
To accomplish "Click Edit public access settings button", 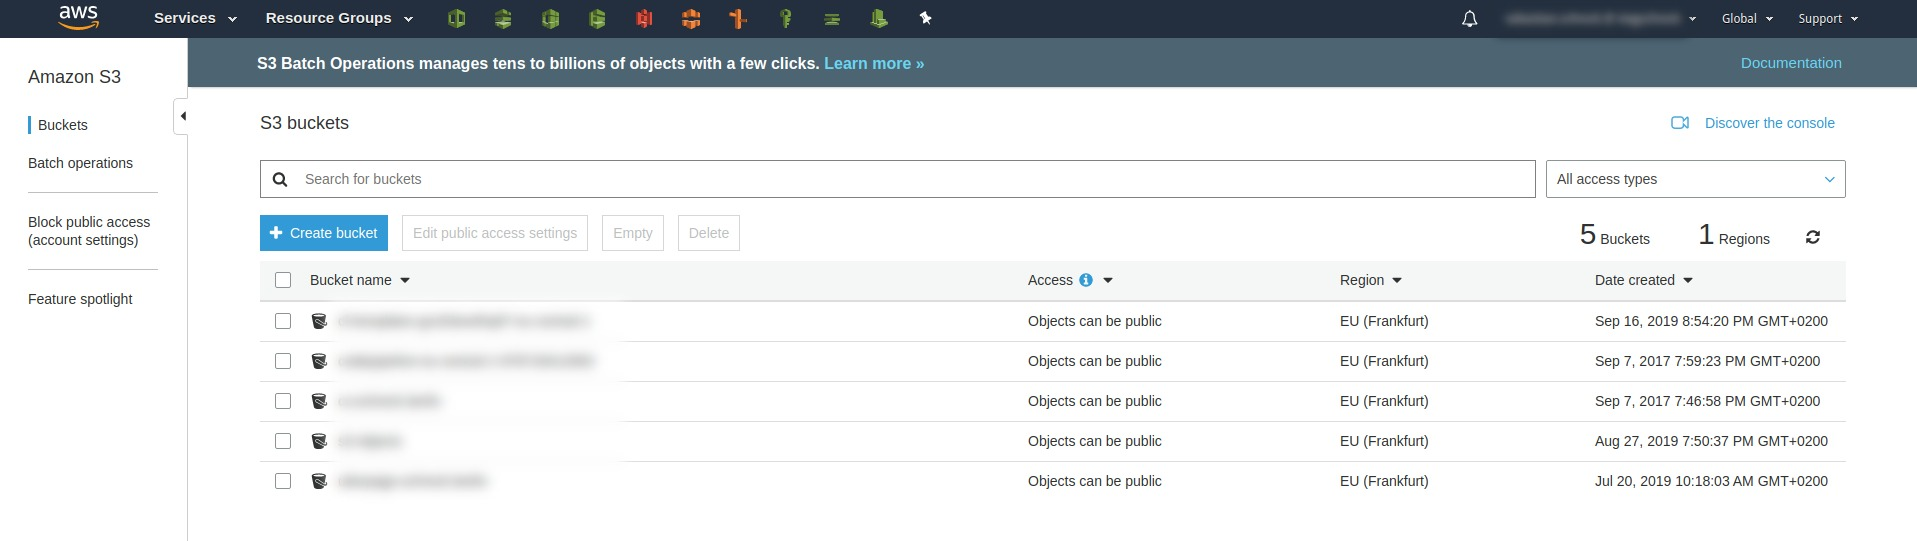I will (495, 233).
